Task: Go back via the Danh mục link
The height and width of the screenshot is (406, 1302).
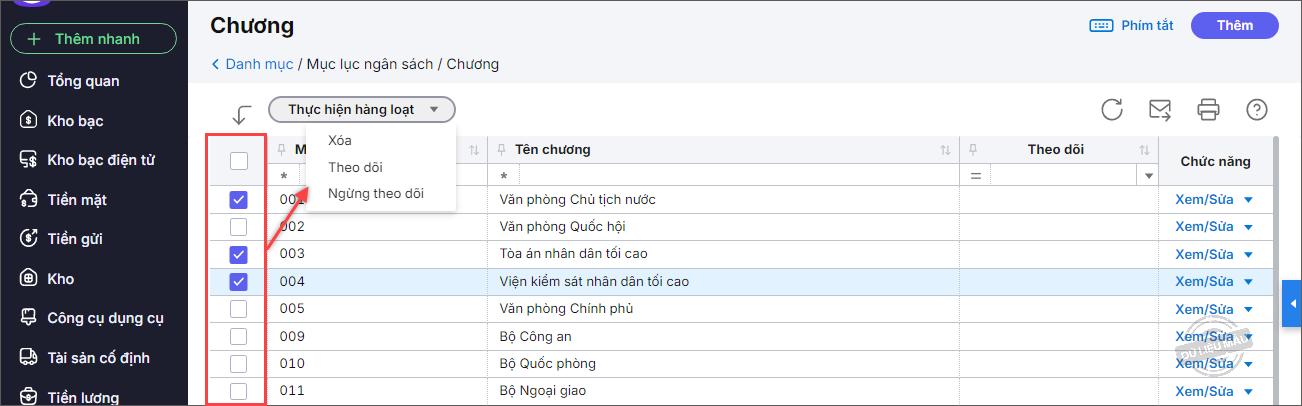Action: 252,64
